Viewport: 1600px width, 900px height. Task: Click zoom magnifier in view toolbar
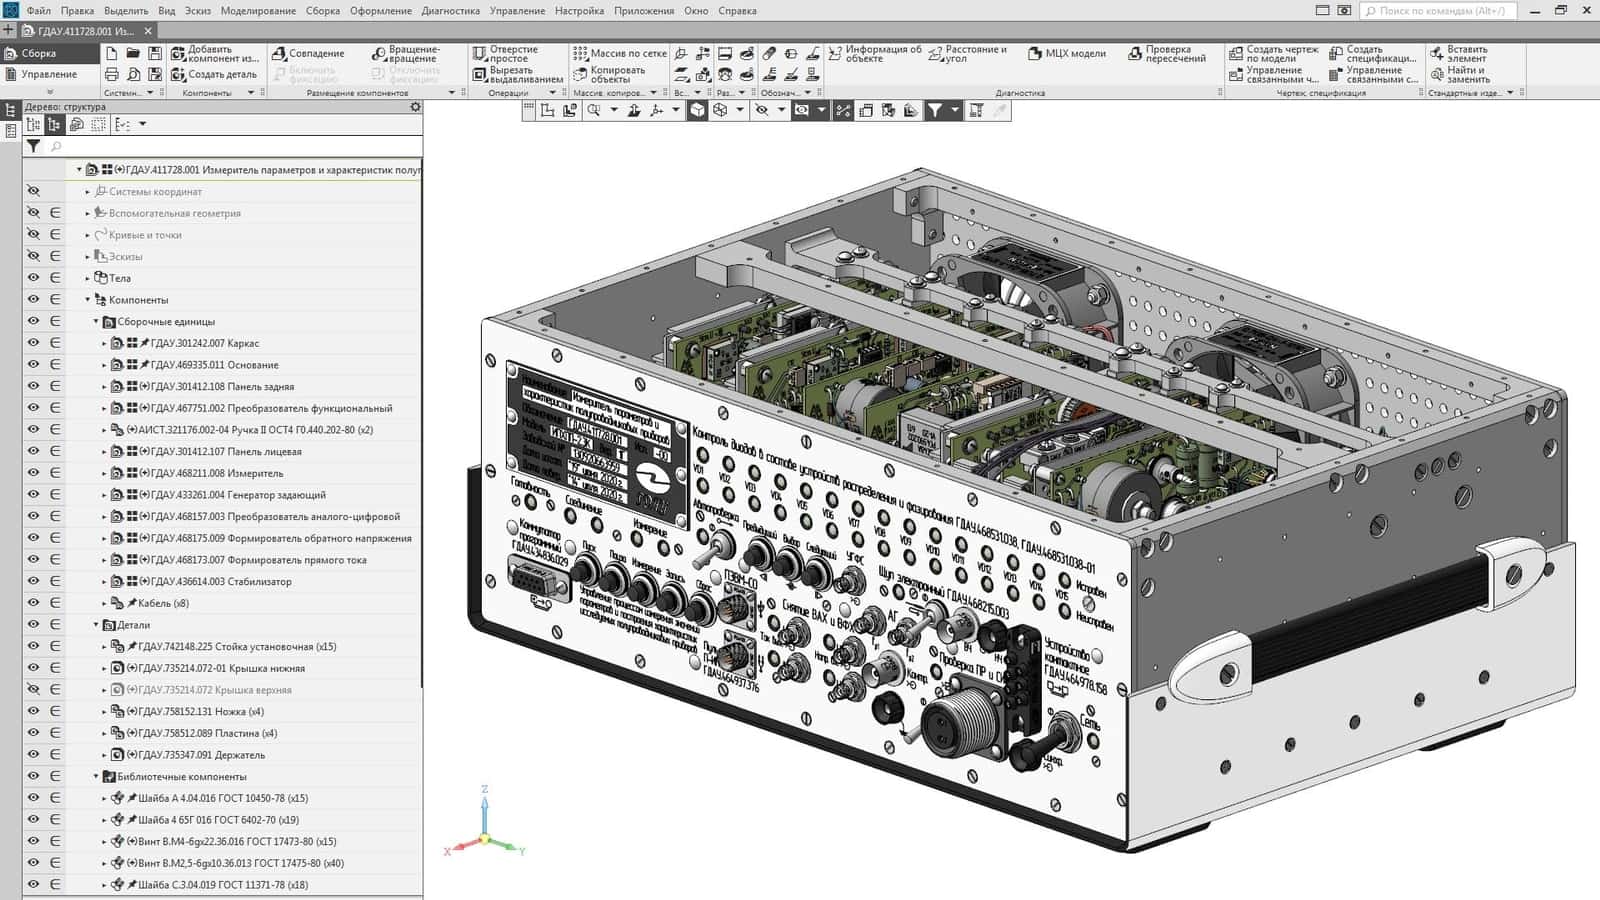click(x=594, y=110)
